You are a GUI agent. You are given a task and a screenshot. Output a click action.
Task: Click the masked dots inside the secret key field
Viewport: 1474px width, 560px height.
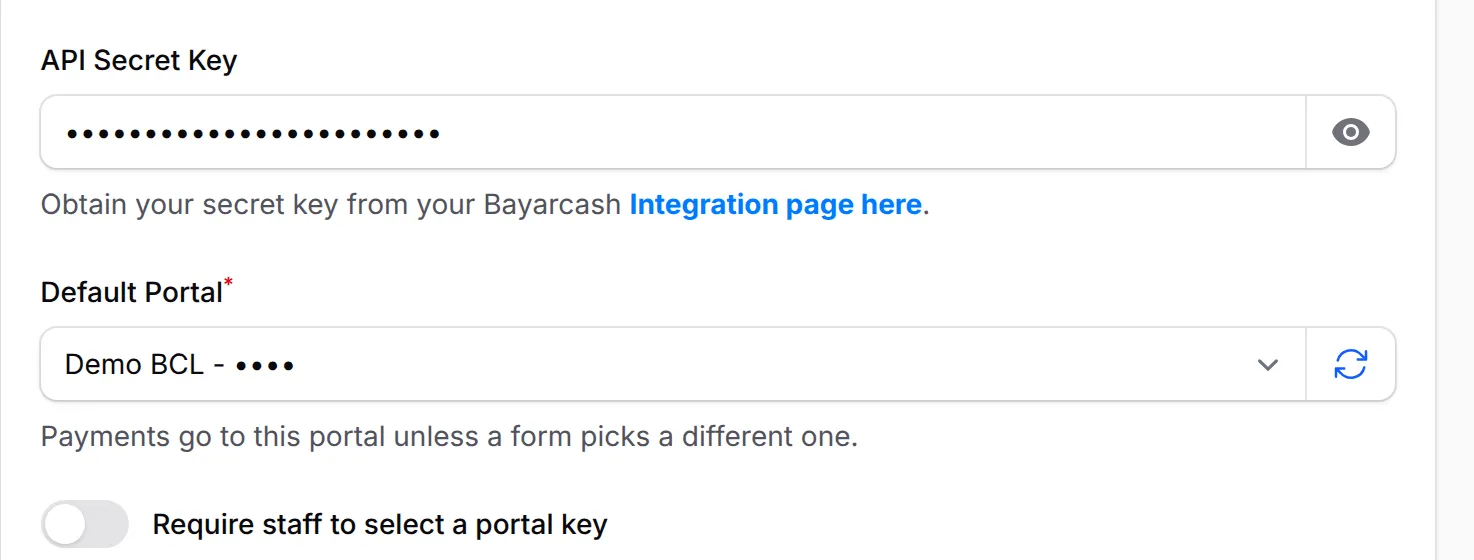tap(253, 133)
